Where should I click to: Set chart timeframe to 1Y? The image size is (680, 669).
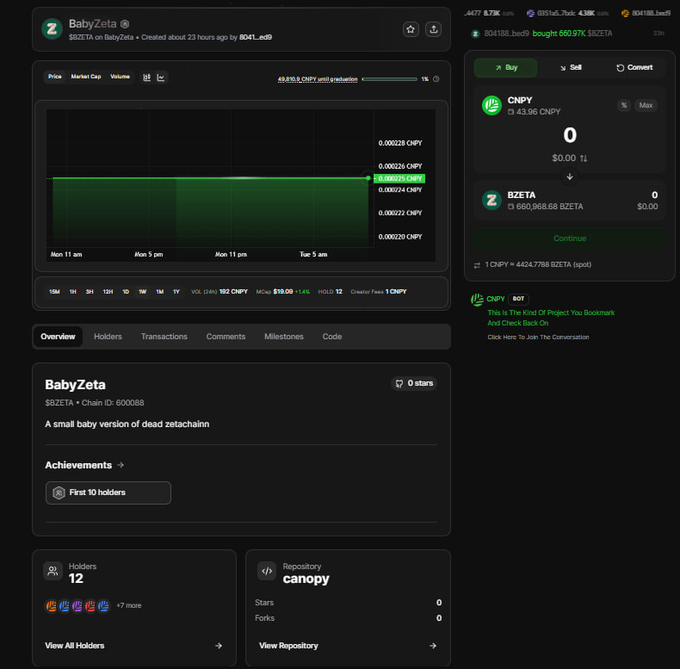coord(176,292)
